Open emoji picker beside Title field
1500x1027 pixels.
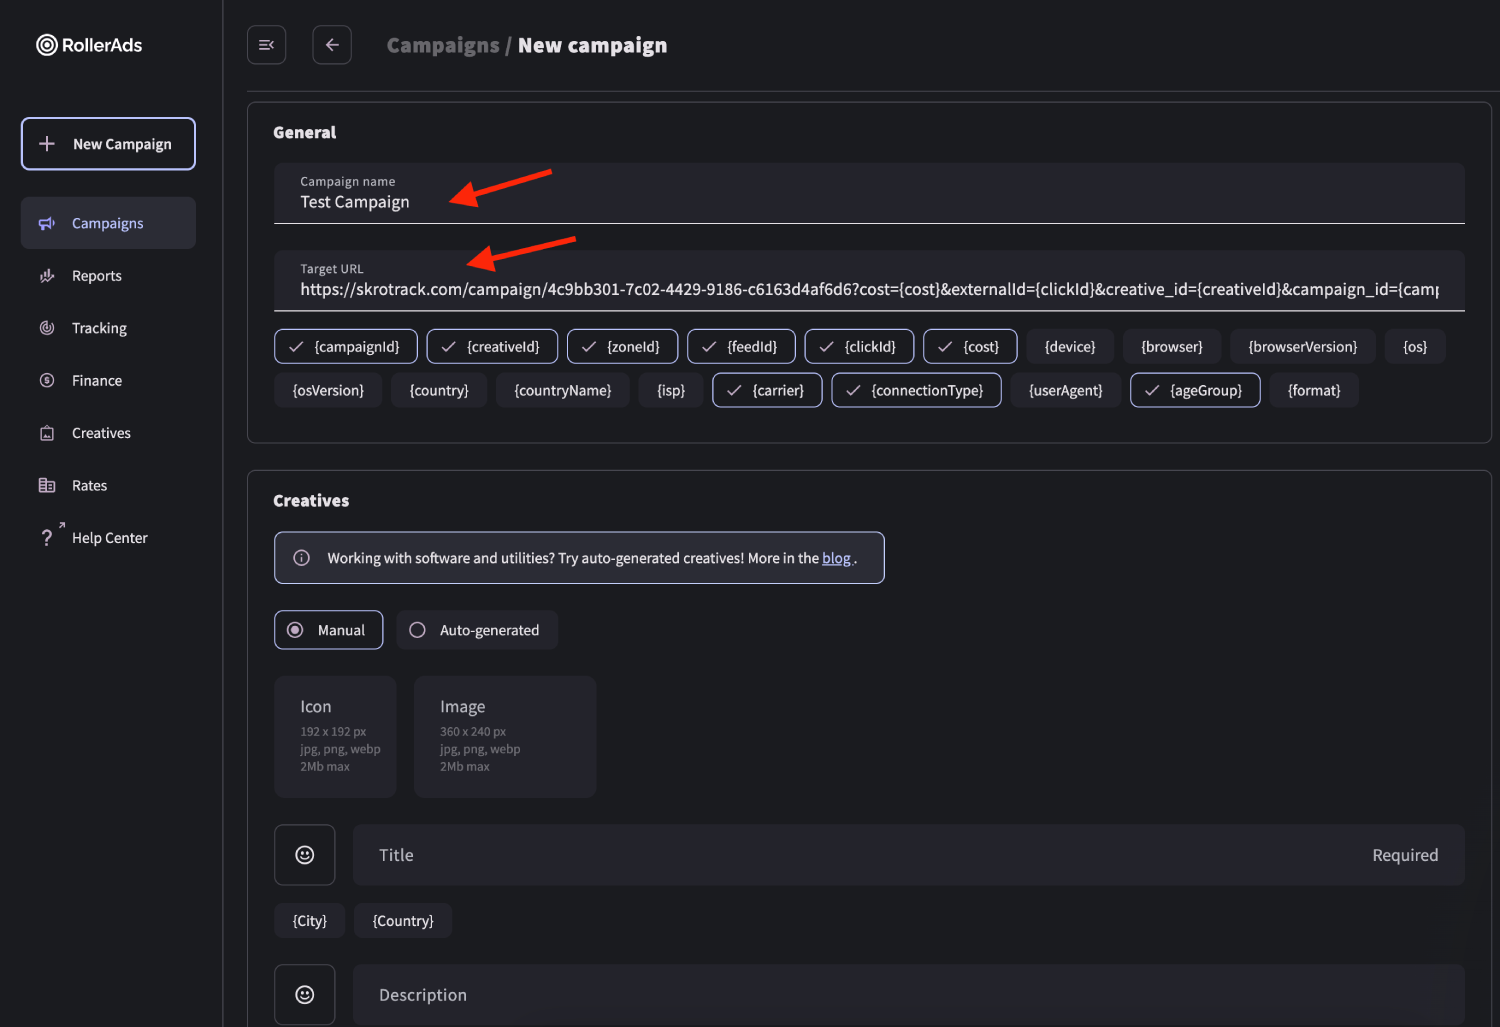tap(305, 855)
